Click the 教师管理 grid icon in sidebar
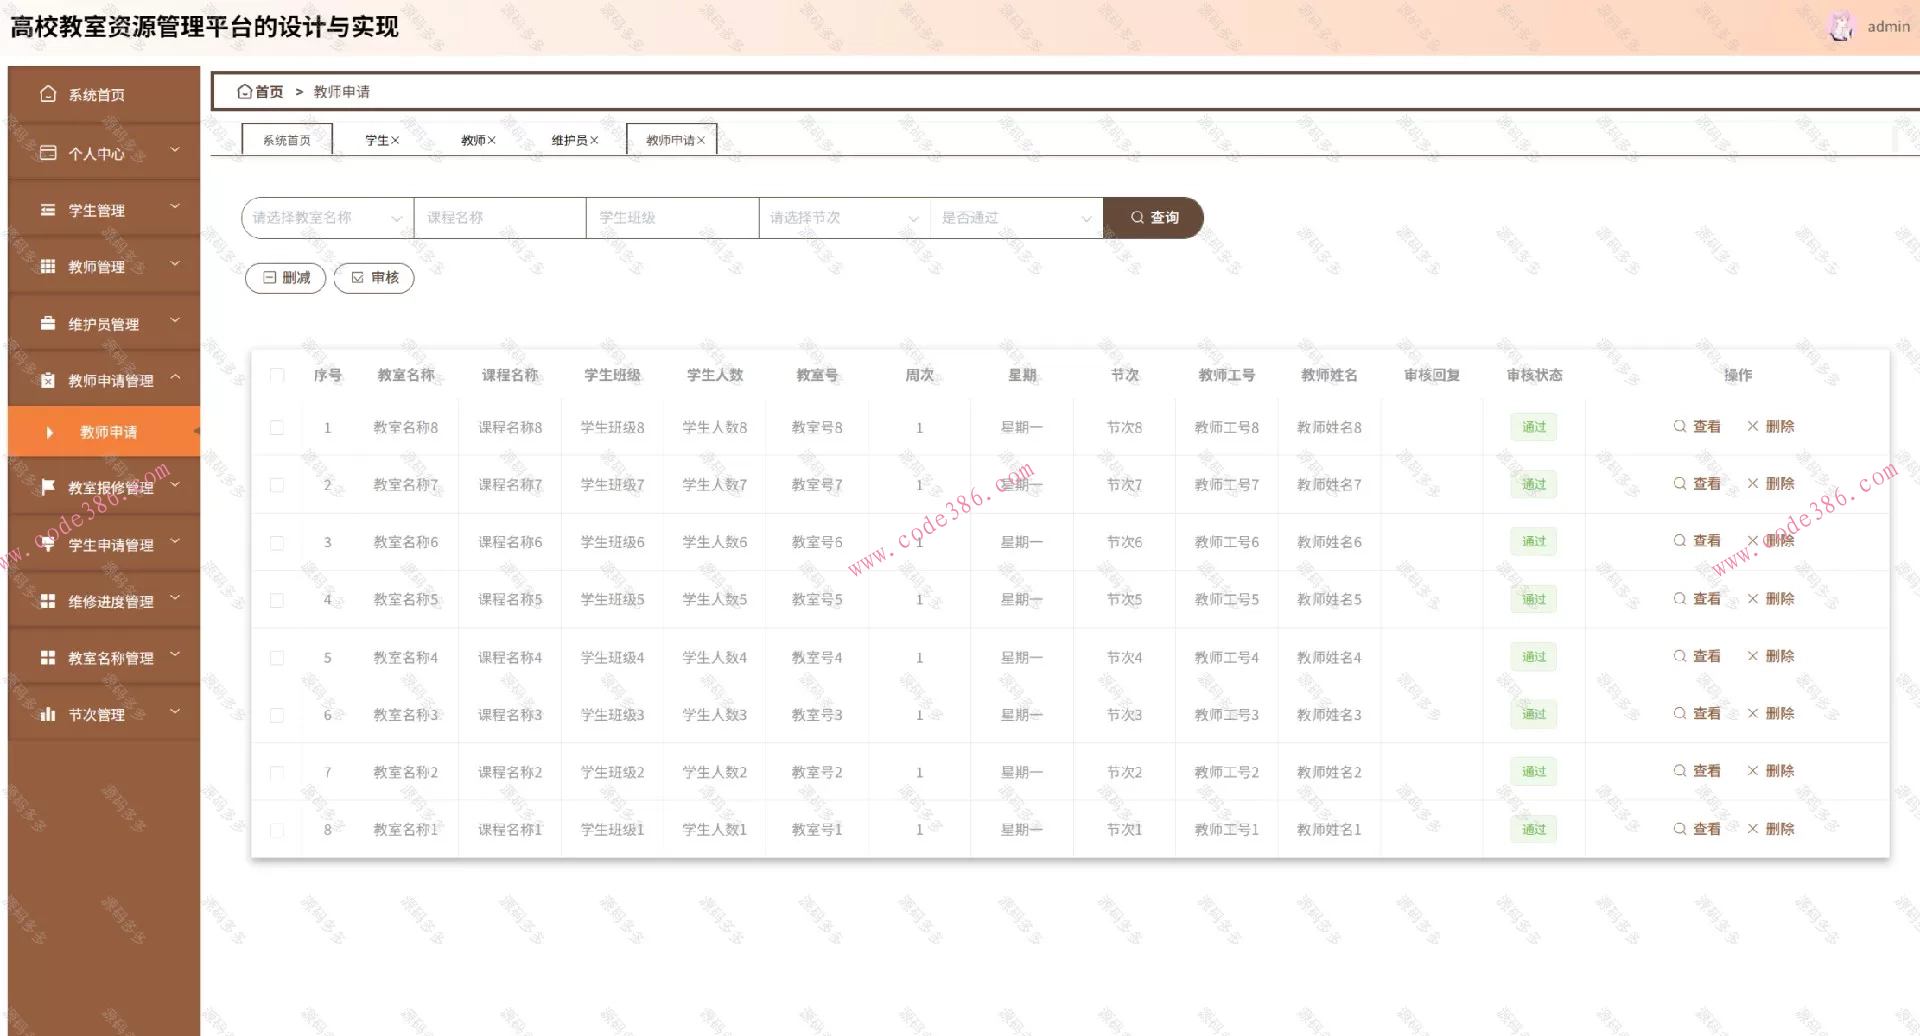Screen dimensions: 1920x1036 (48, 267)
